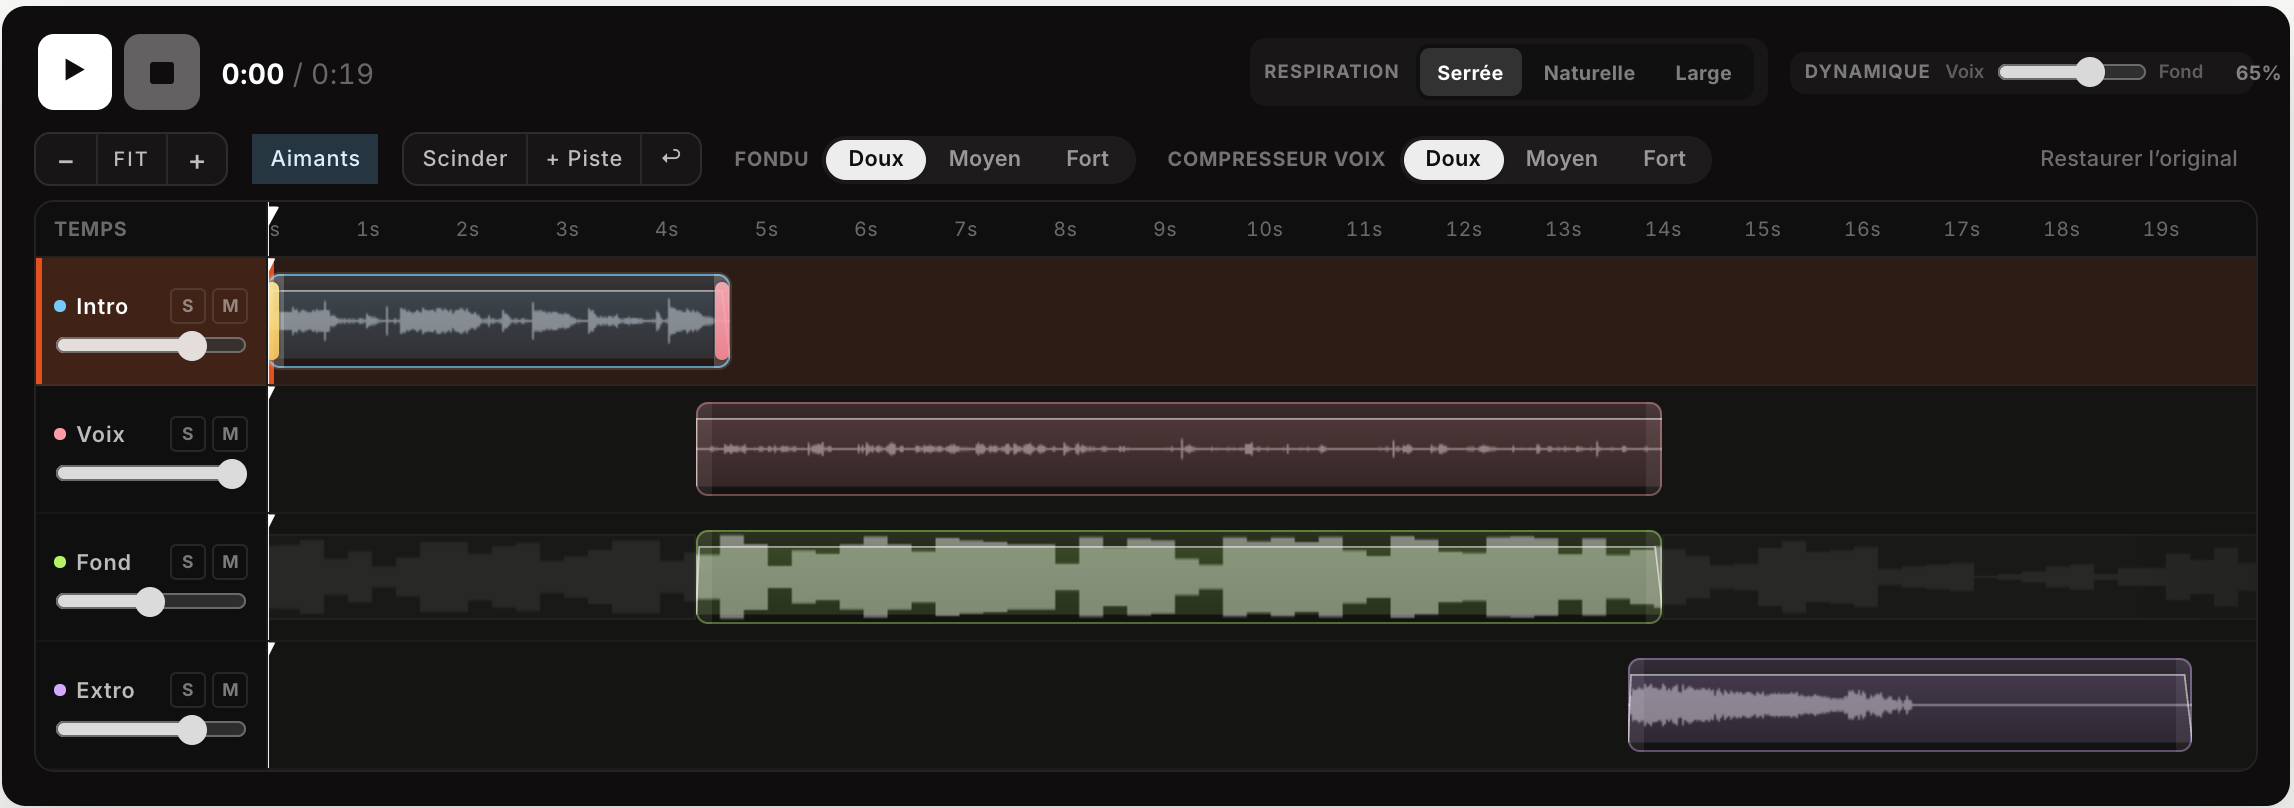Click the Scinder button
Viewport: 2294px width, 808px height.
(x=465, y=159)
